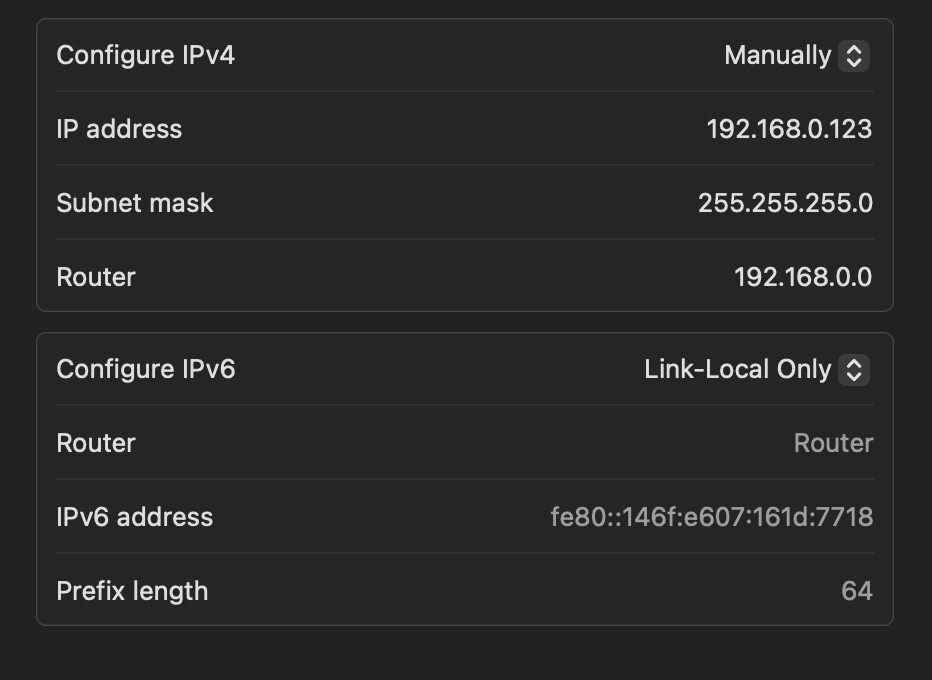Edit the IPv4 Router 192.168.0.0 field
Viewport: 932px width, 680px height.
[x=803, y=277]
